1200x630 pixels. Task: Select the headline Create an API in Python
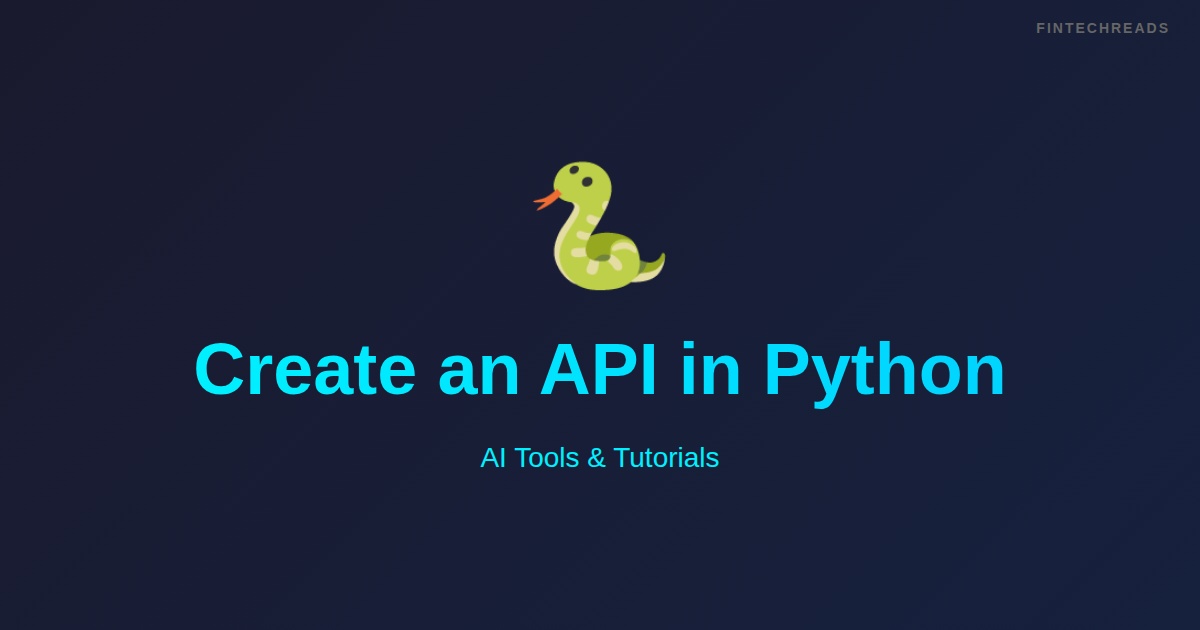[600, 368]
